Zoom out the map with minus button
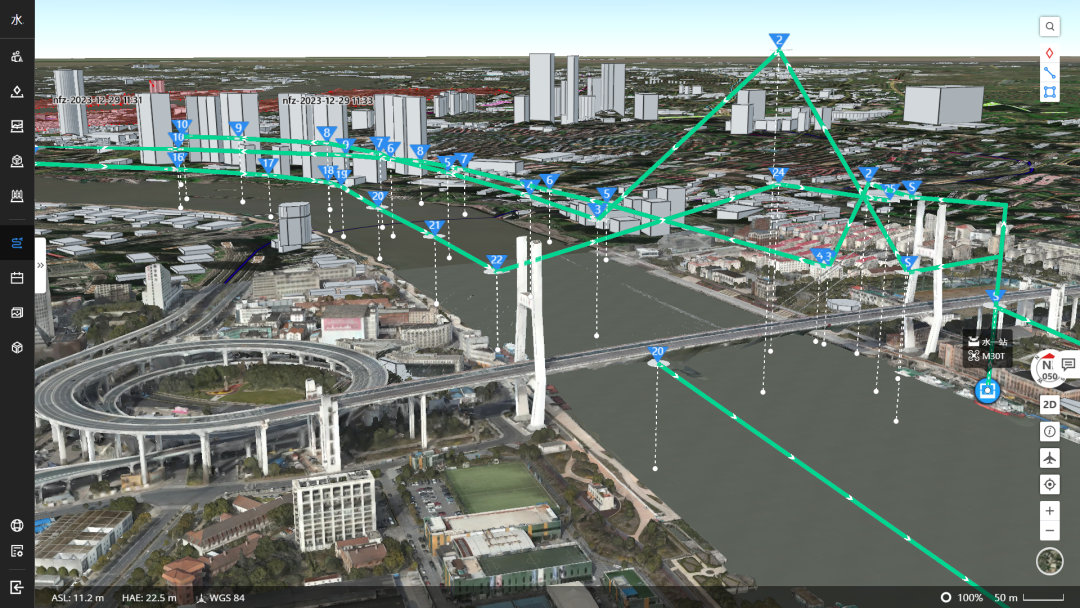This screenshot has width=1080, height=608. click(1049, 531)
